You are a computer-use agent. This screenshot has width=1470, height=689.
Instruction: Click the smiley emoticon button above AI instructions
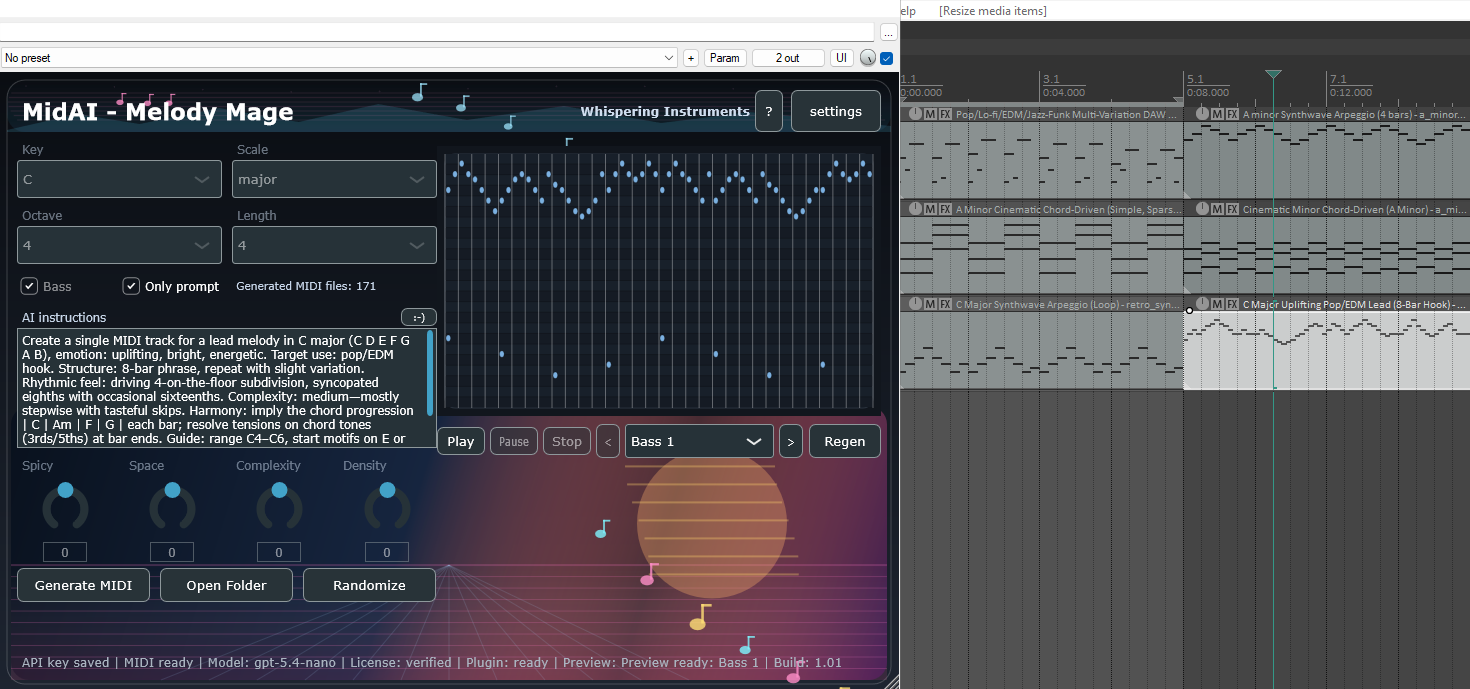pos(418,318)
